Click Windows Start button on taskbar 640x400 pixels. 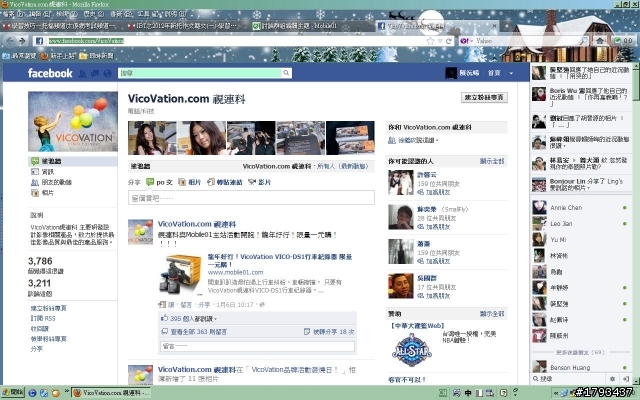click(x=13, y=393)
